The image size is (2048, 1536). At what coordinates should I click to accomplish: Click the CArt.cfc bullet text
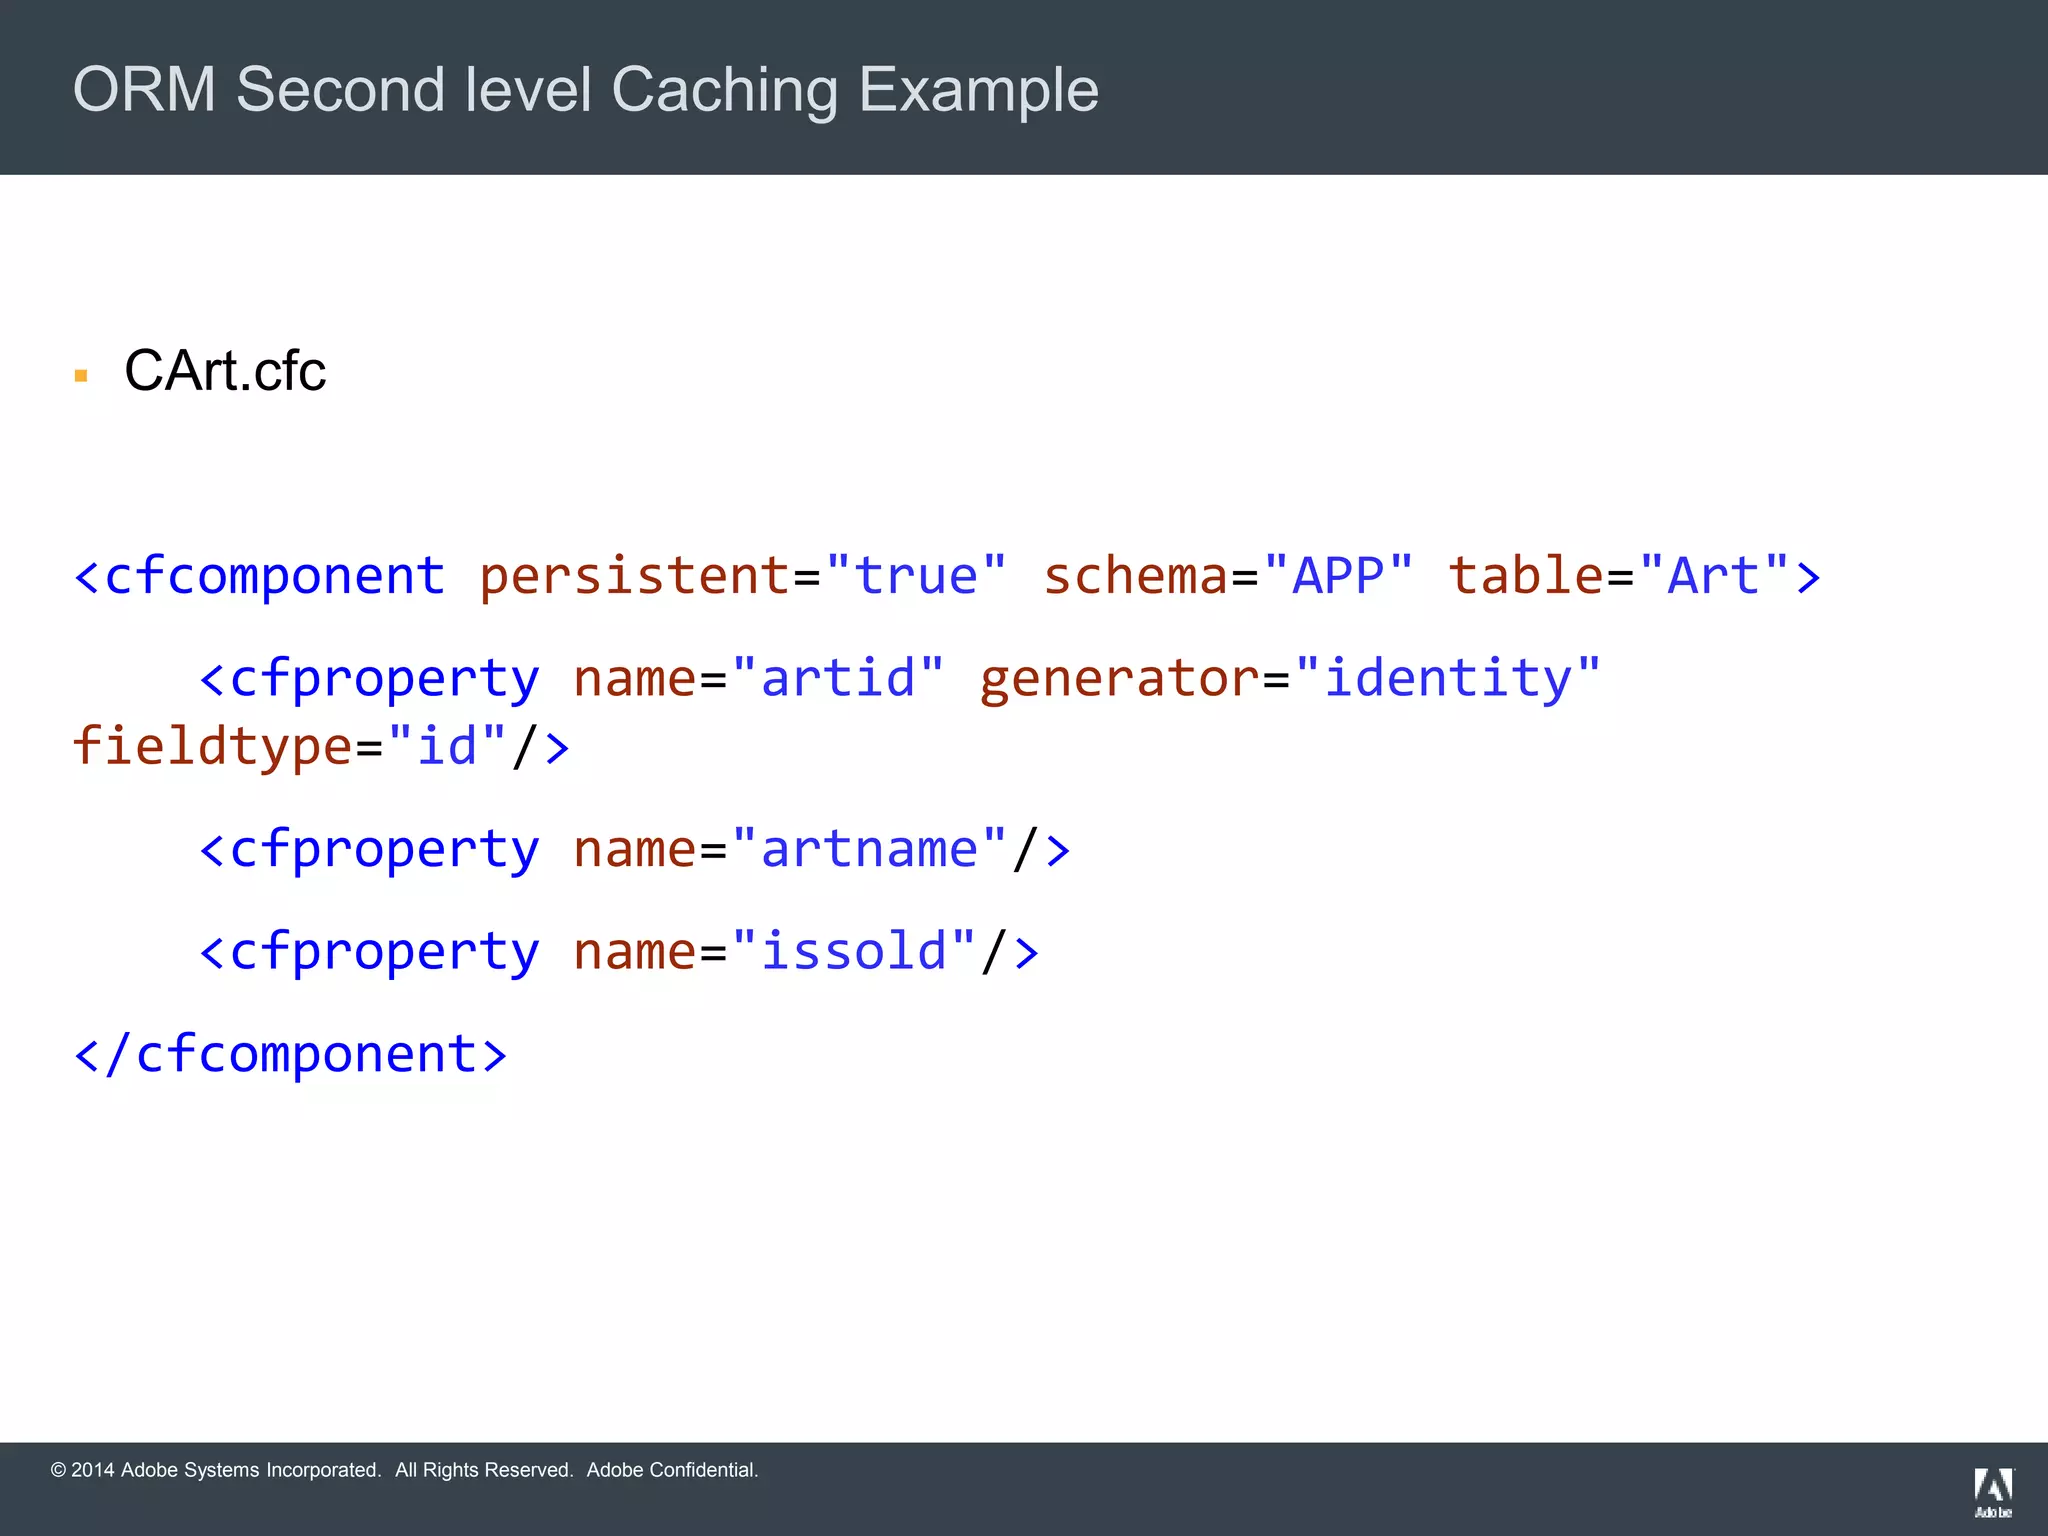tap(225, 371)
